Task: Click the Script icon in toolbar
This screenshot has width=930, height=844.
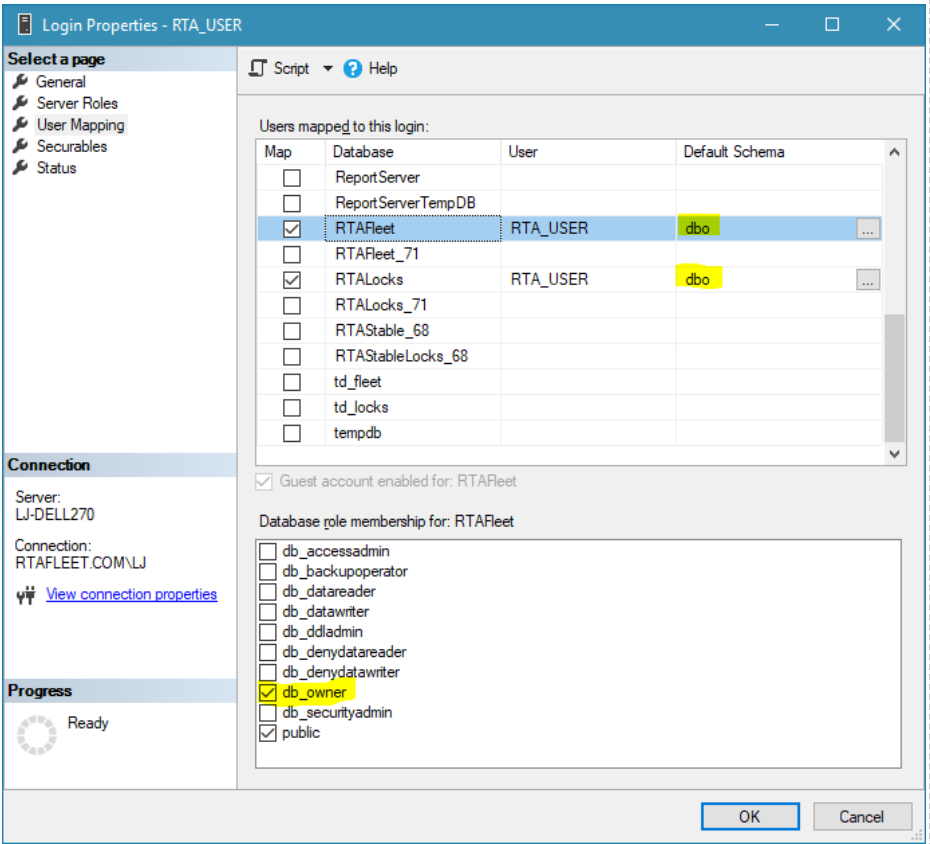Action: click(x=259, y=68)
